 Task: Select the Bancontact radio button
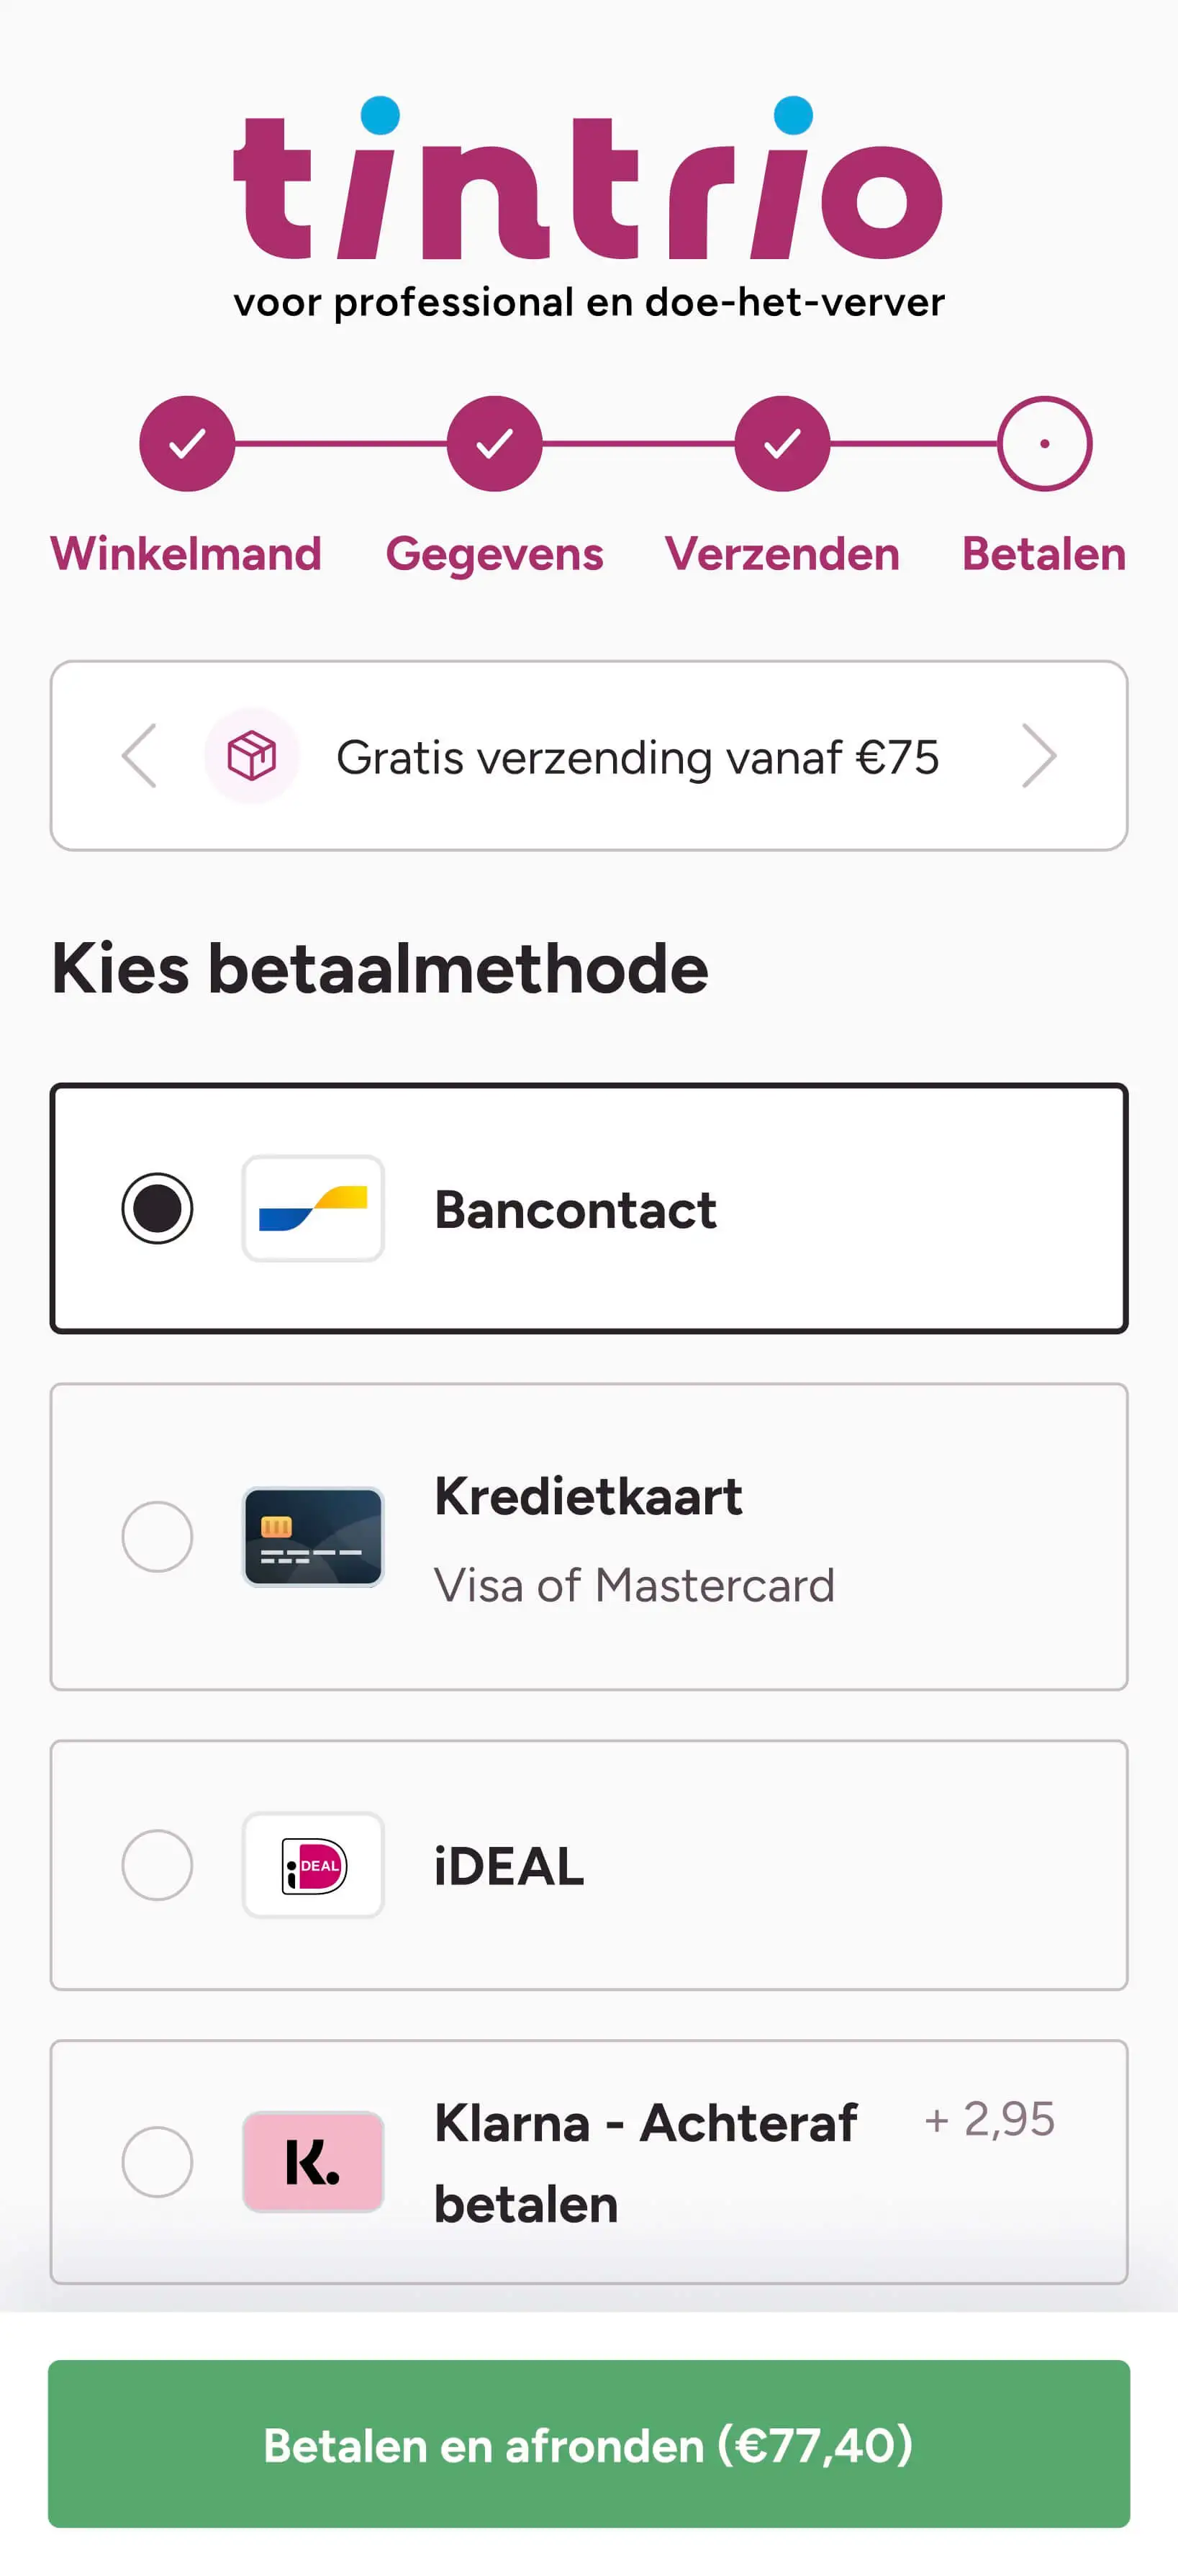coord(157,1208)
